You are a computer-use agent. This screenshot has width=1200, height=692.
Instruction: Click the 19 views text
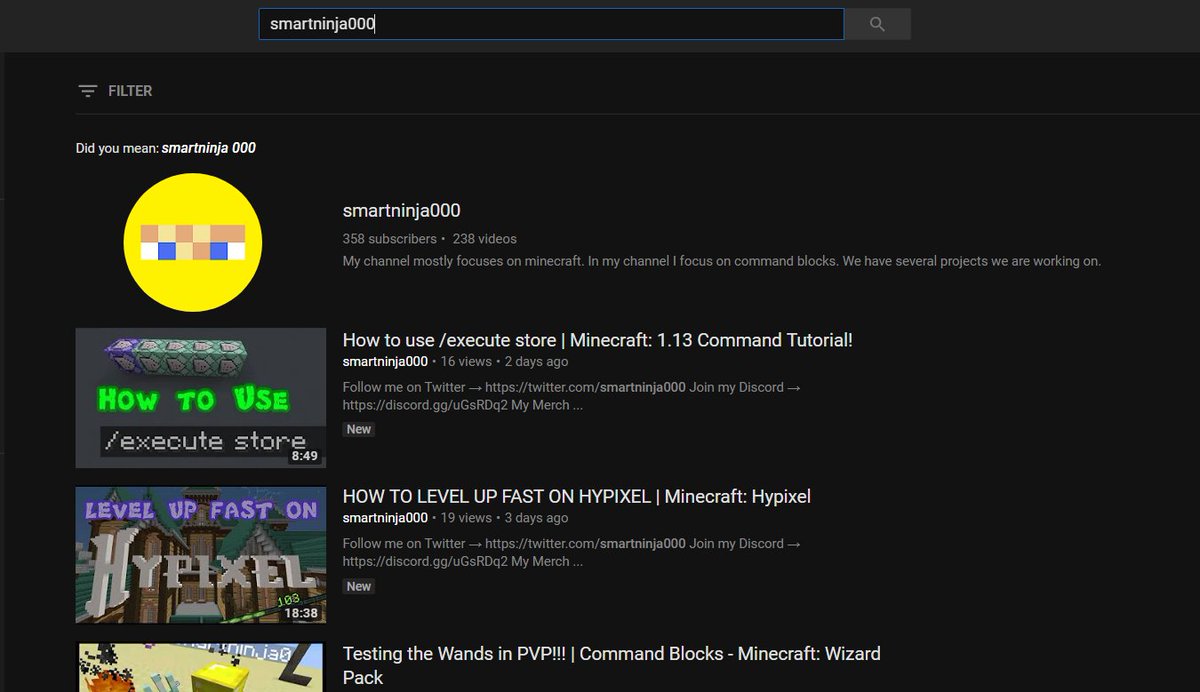point(466,518)
